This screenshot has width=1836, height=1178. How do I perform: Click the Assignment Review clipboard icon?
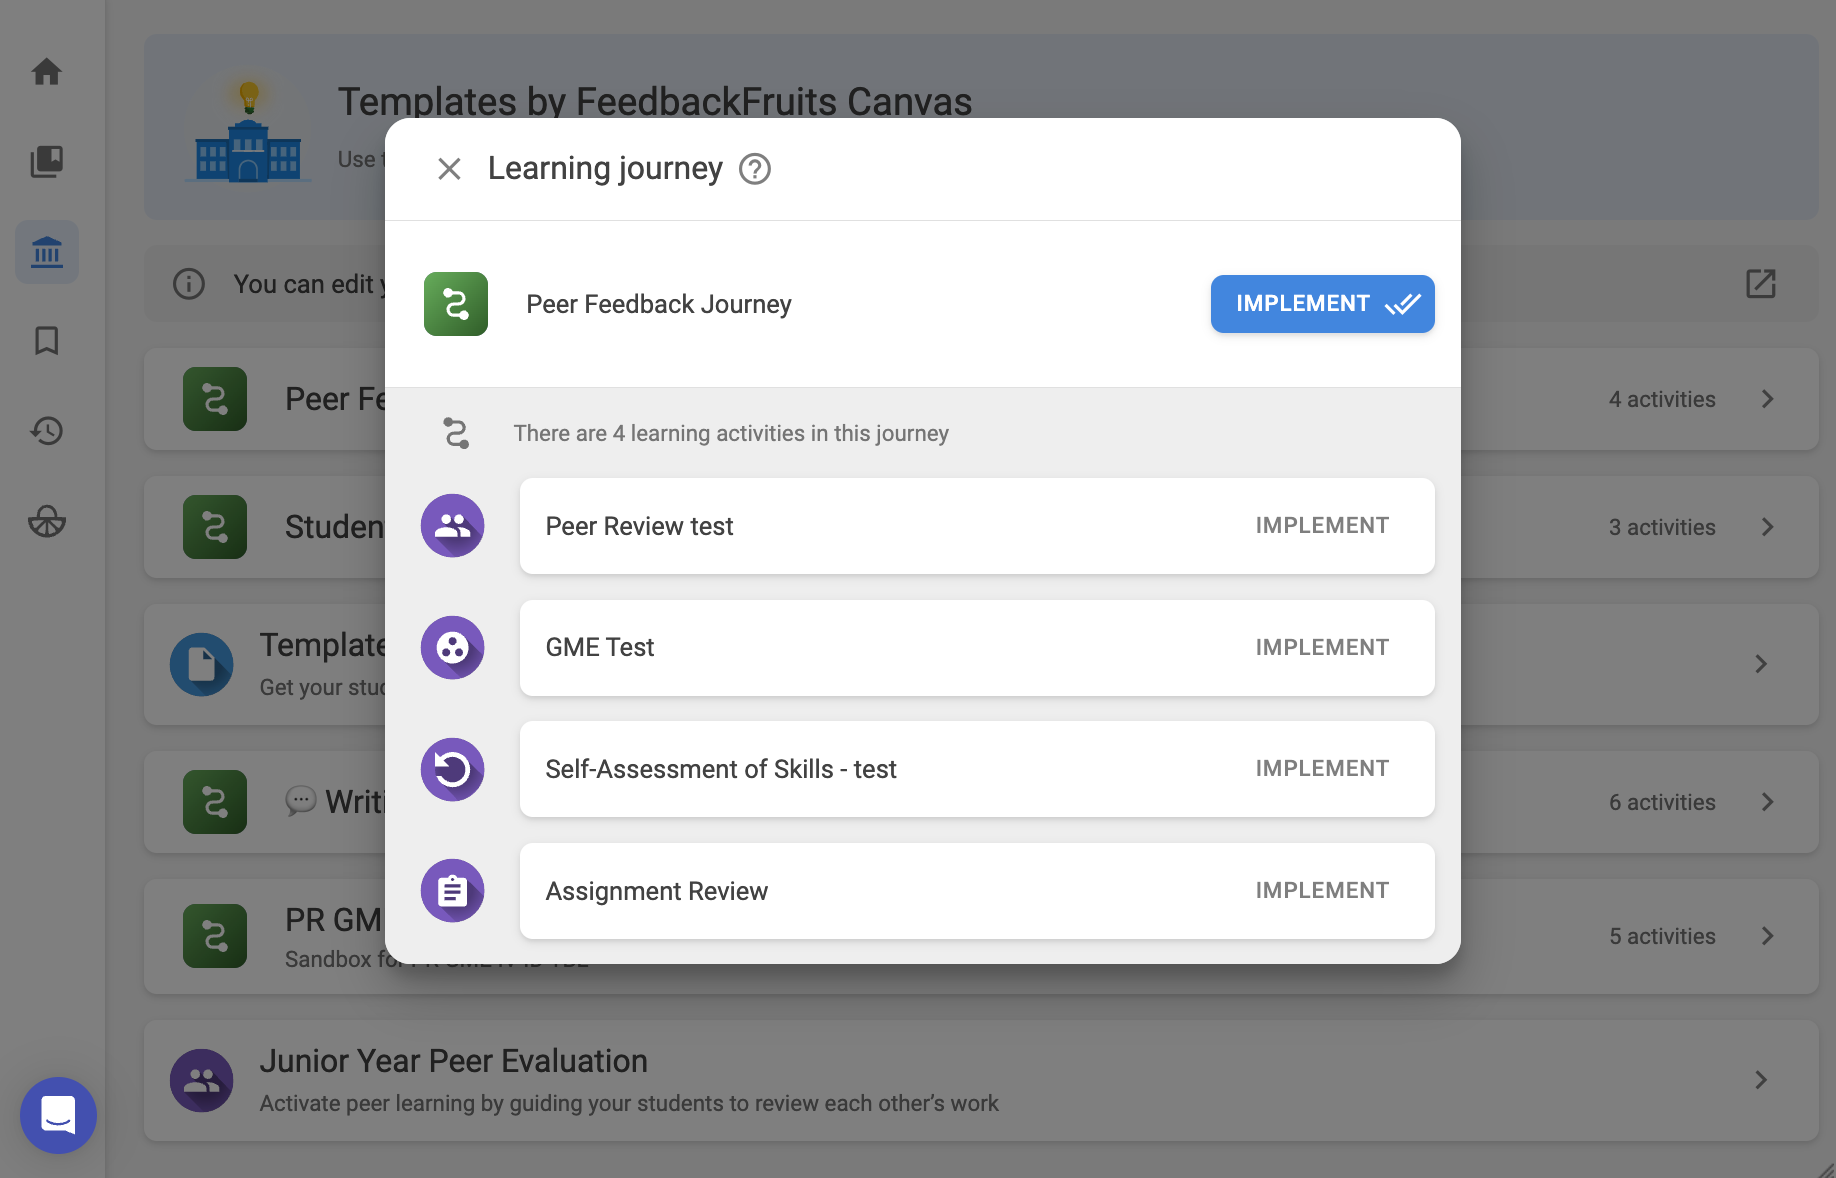click(x=453, y=891)
